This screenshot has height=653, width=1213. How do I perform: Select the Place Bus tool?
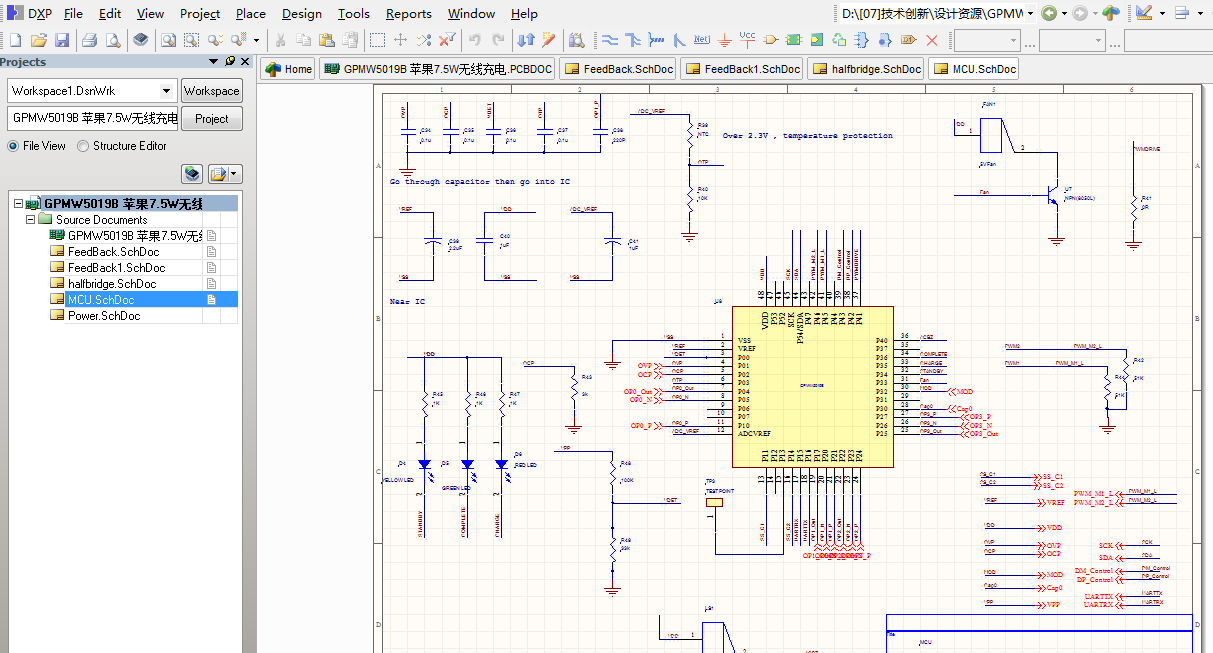(632, 40)
